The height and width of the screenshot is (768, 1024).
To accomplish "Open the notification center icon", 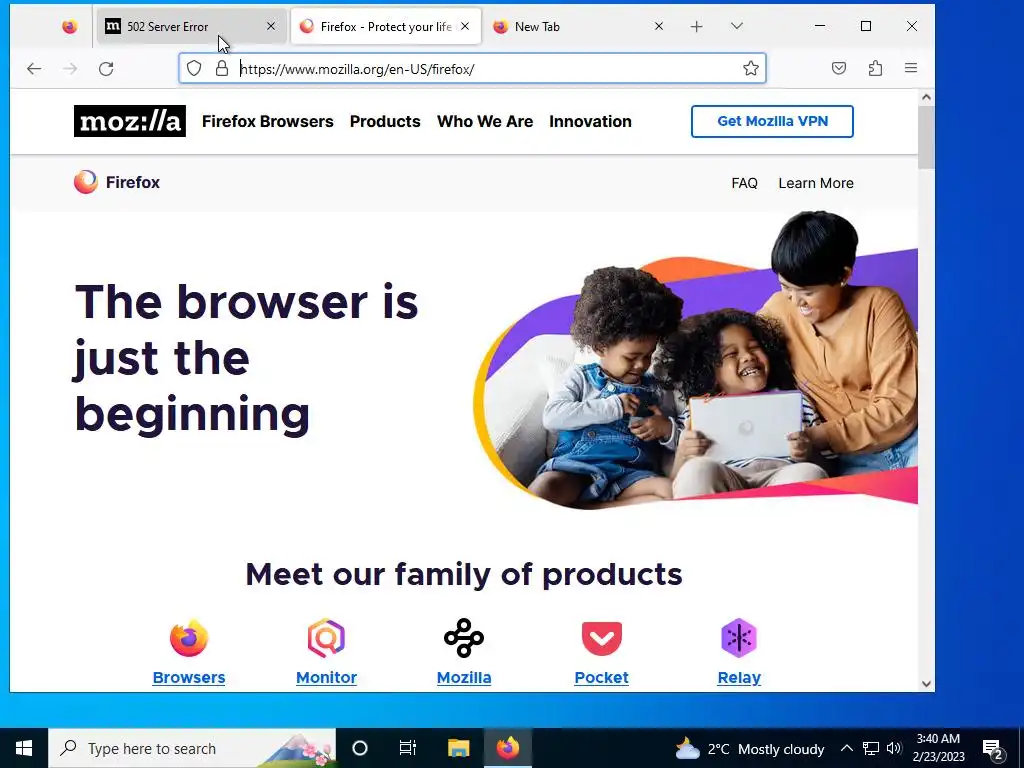I will coord(993,748).
